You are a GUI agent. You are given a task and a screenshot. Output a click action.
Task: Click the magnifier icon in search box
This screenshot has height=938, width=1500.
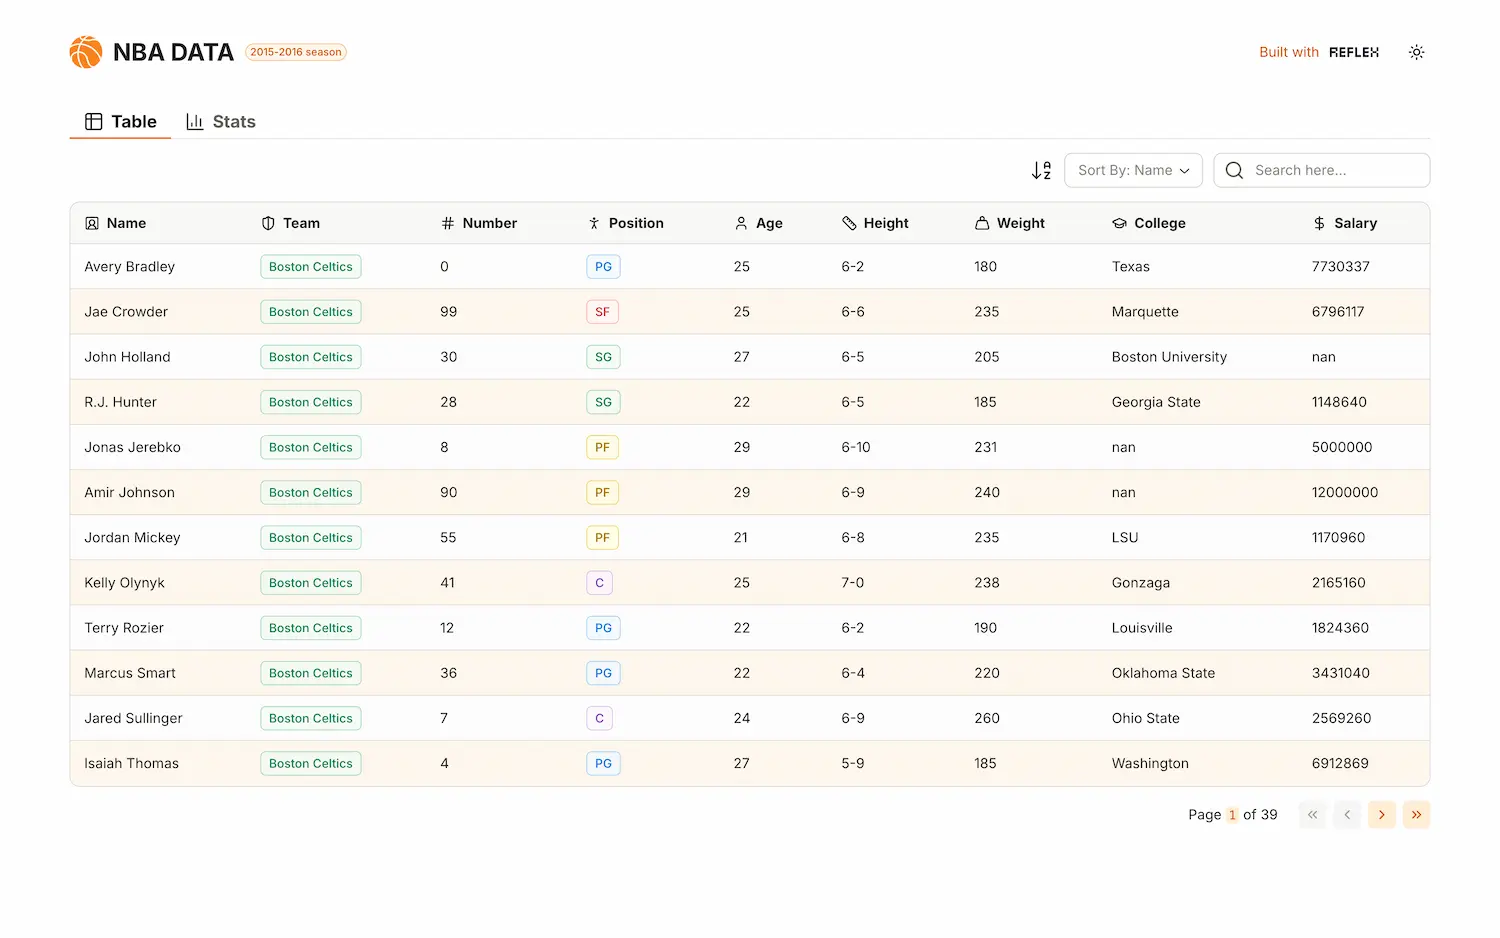tap(1235, 171)
